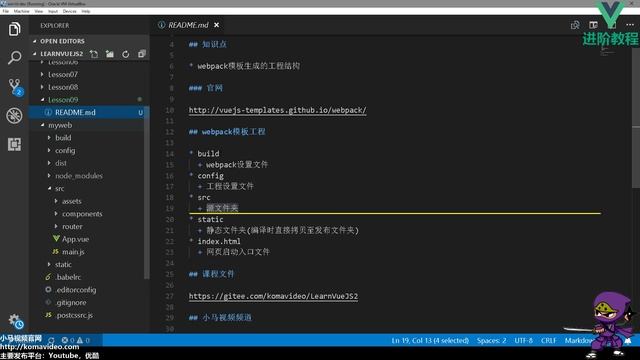Open the Input menu
Viewport: 640px width, 360px height.
[x=53, y=11]
